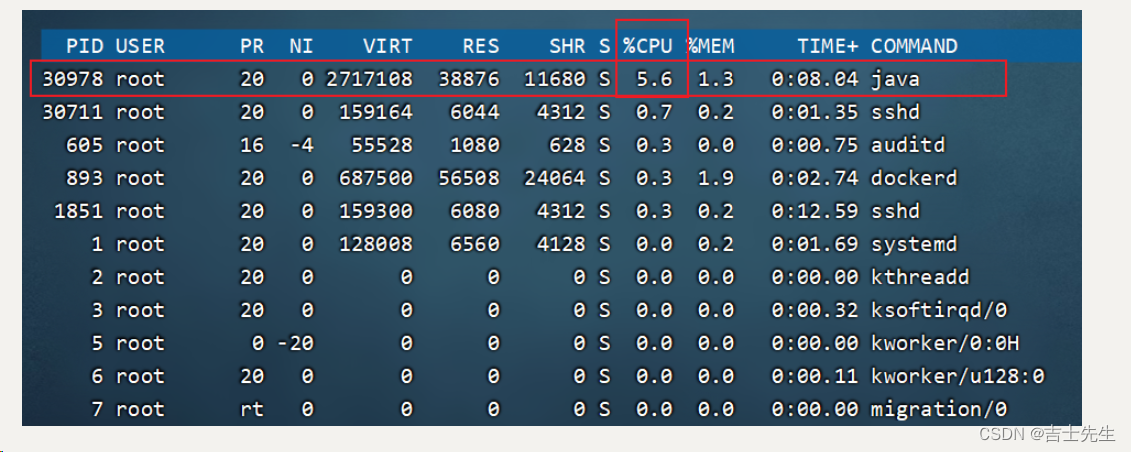Click the VIRT value 687500
The height and width of the screenshot is (452, 1131).
pos(376,178)
